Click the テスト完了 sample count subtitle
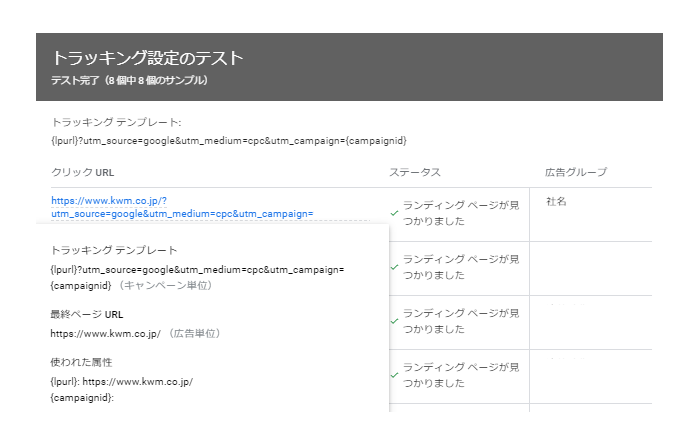This screenshot has height=445, width=700. [129, 80]
